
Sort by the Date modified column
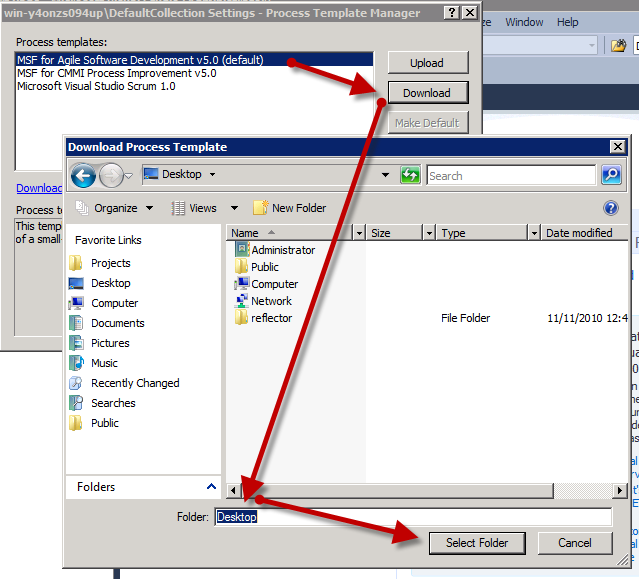583,233
